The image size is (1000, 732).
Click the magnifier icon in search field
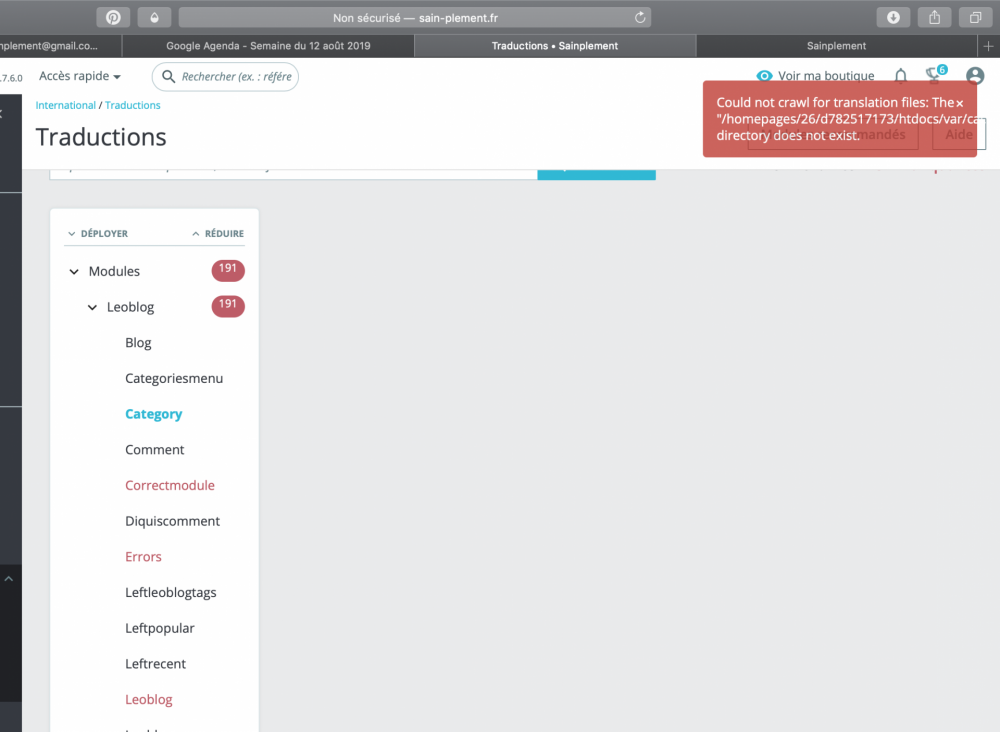click(168, 77)
